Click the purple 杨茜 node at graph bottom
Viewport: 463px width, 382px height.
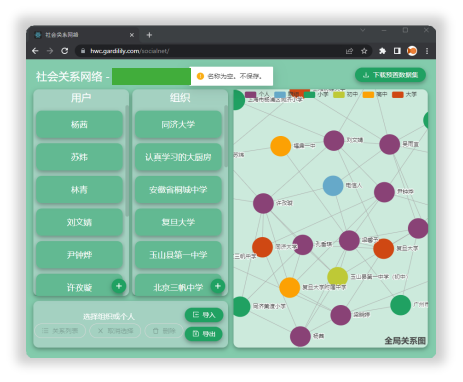pos(300,336)
